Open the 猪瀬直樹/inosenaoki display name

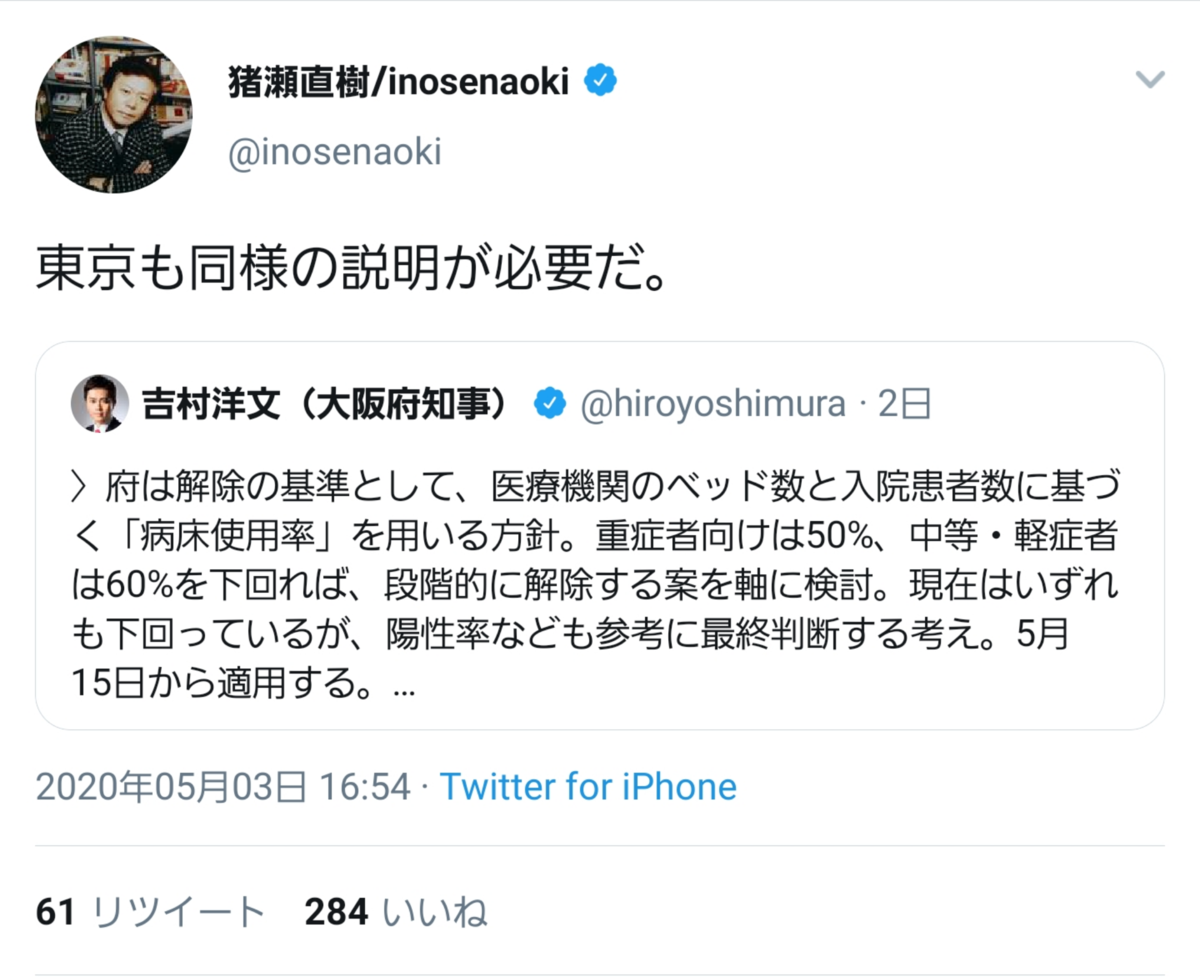398,83
